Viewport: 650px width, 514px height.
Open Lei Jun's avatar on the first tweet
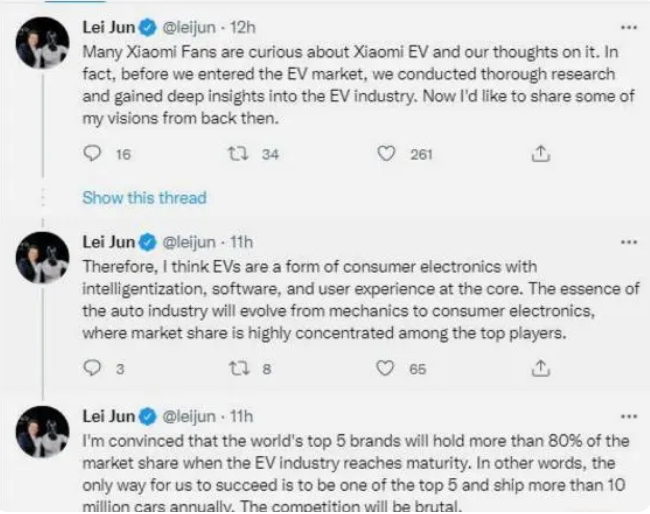click(x=42, y=43)
